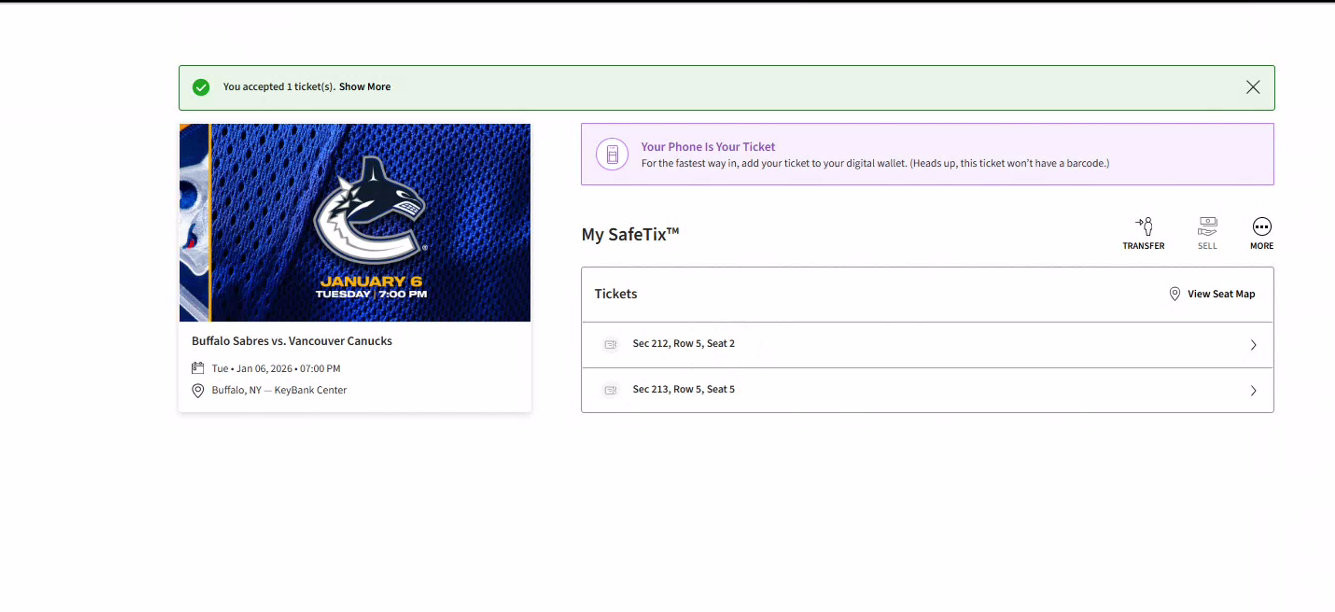
Task: Click the ticket icon next to Sec 212
Action: pos(610,345)
